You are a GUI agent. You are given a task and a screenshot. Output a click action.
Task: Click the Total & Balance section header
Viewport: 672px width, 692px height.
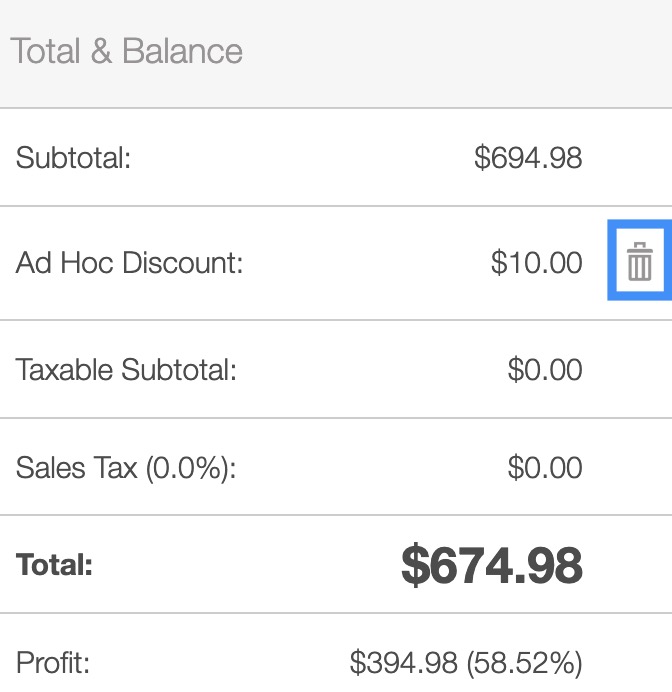point(127,52)
